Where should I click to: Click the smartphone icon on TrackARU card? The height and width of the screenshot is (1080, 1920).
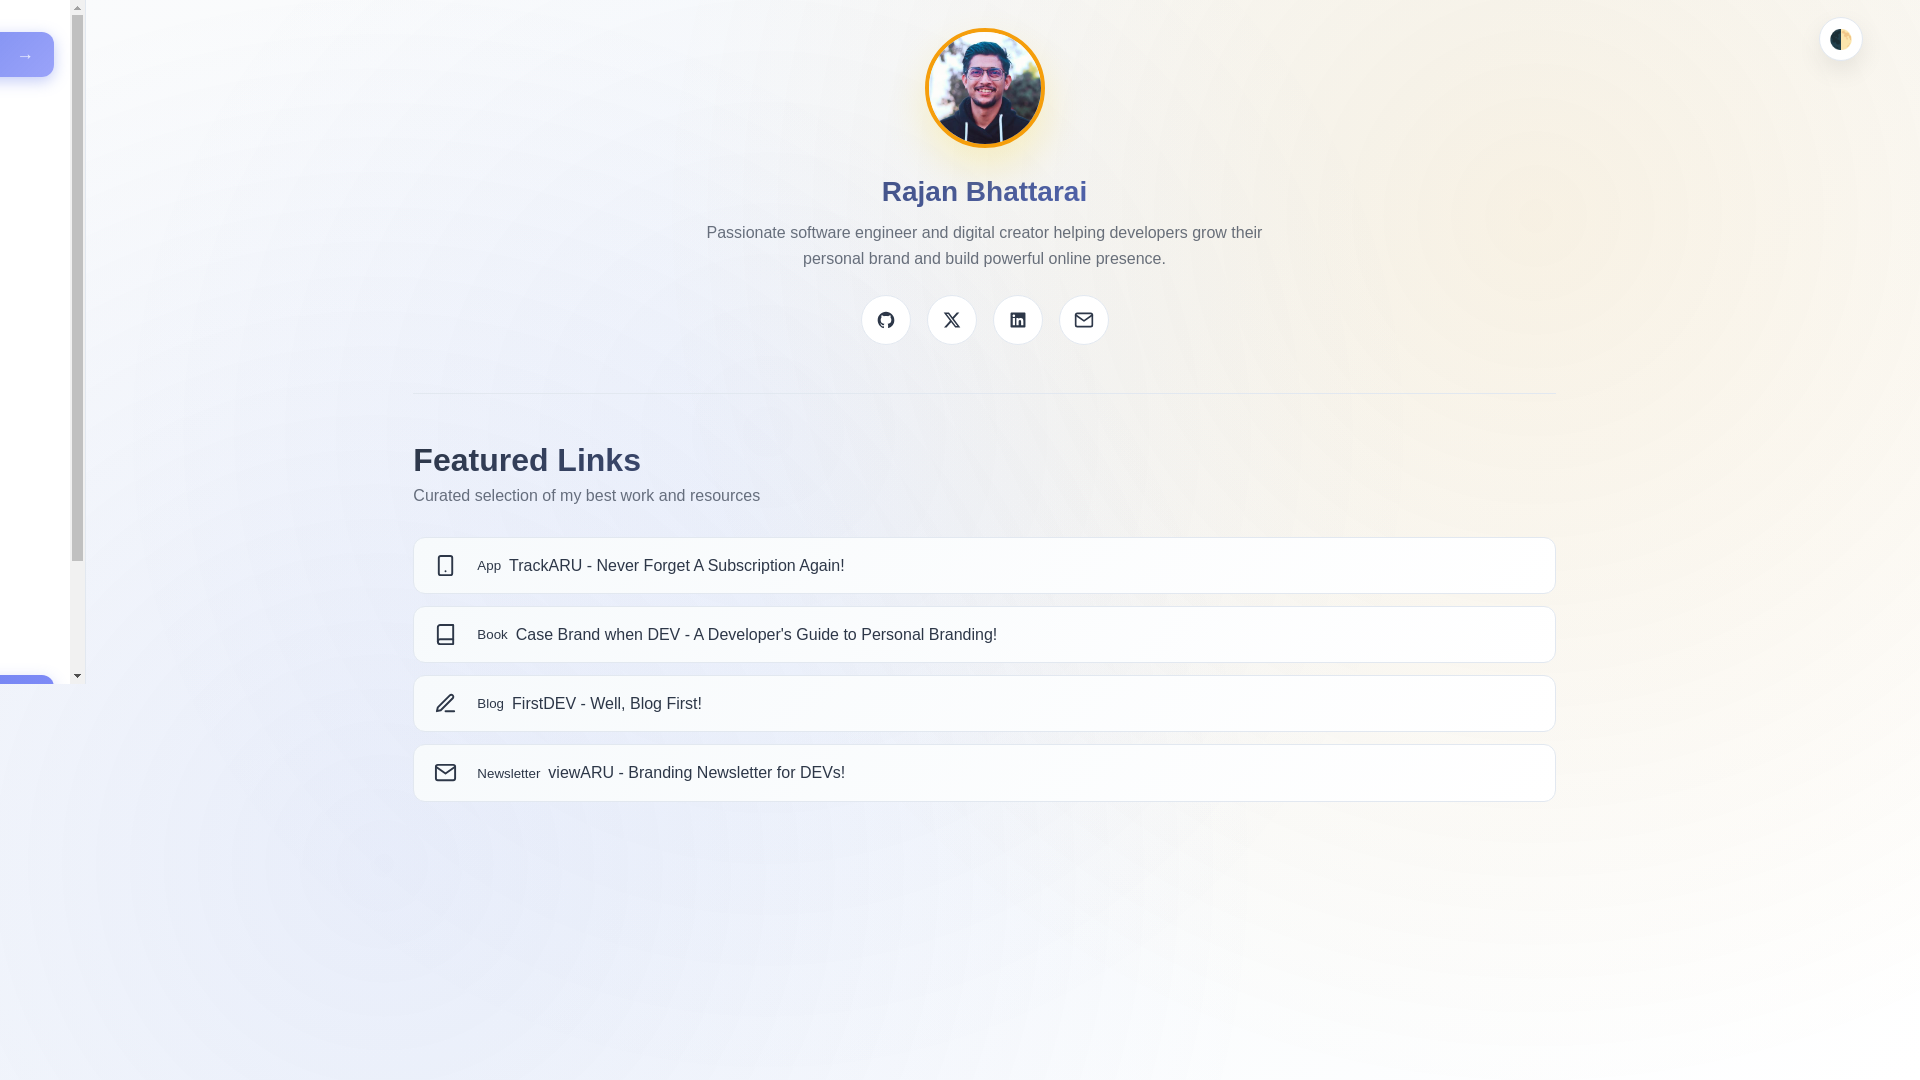(445, 566)
